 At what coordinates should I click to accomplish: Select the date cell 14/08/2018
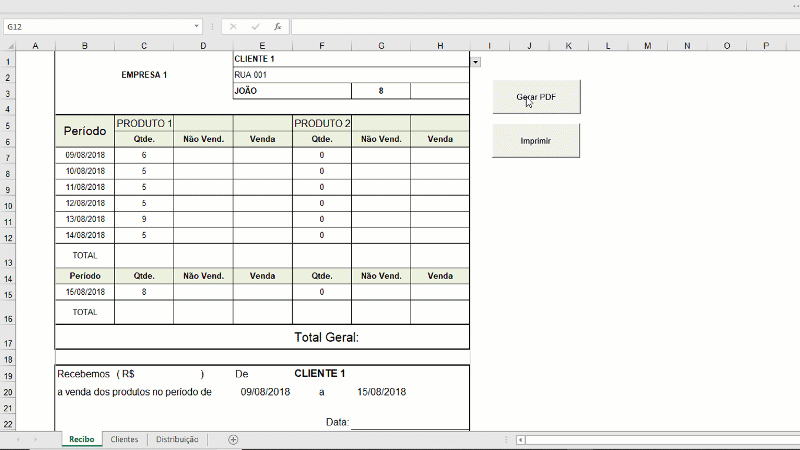tap(85, 235)
